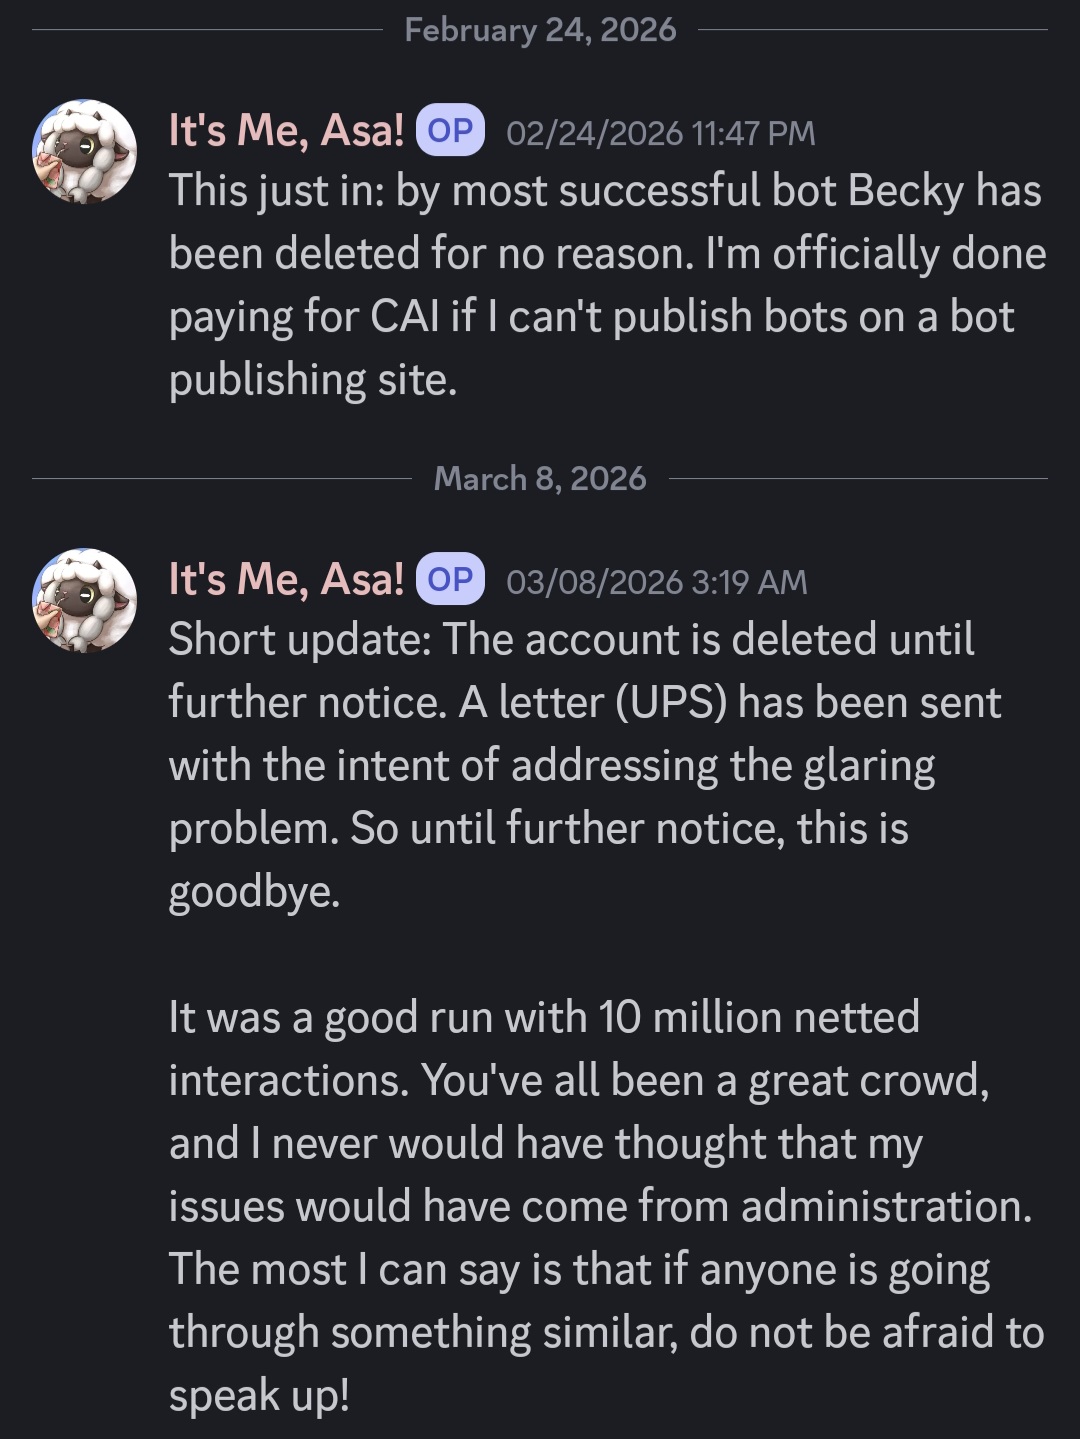1080x1439 pixels.
Task: Open It's Me, Asa! profile from second message
Action: point(286,580)
